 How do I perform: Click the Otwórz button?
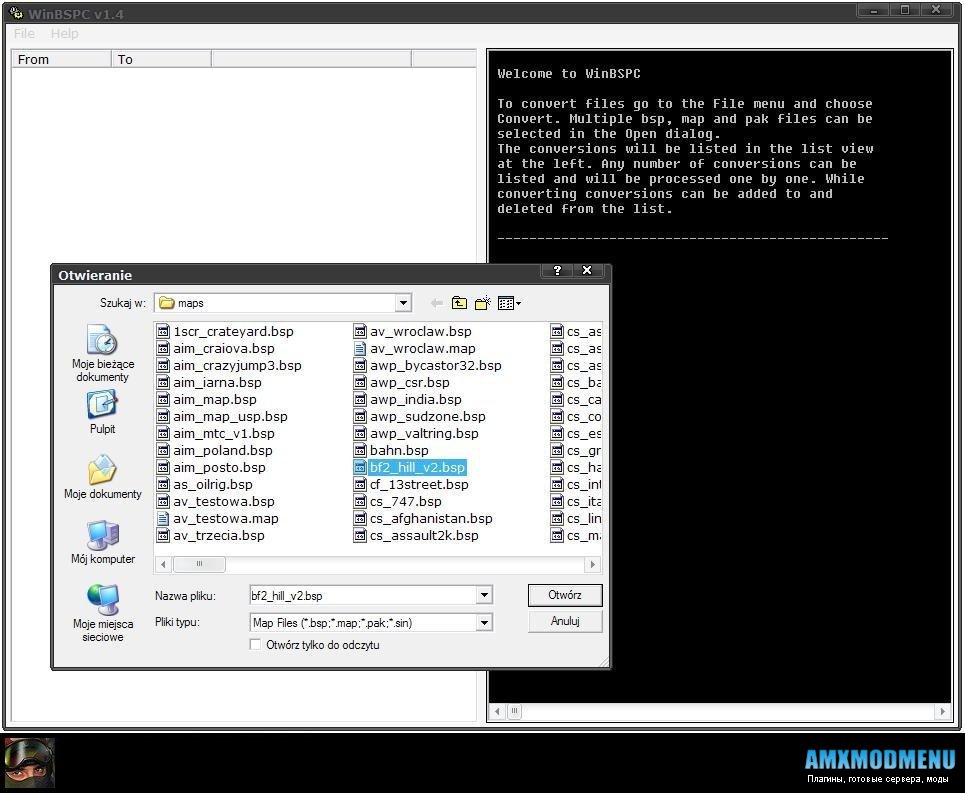[x=565, y=595]
